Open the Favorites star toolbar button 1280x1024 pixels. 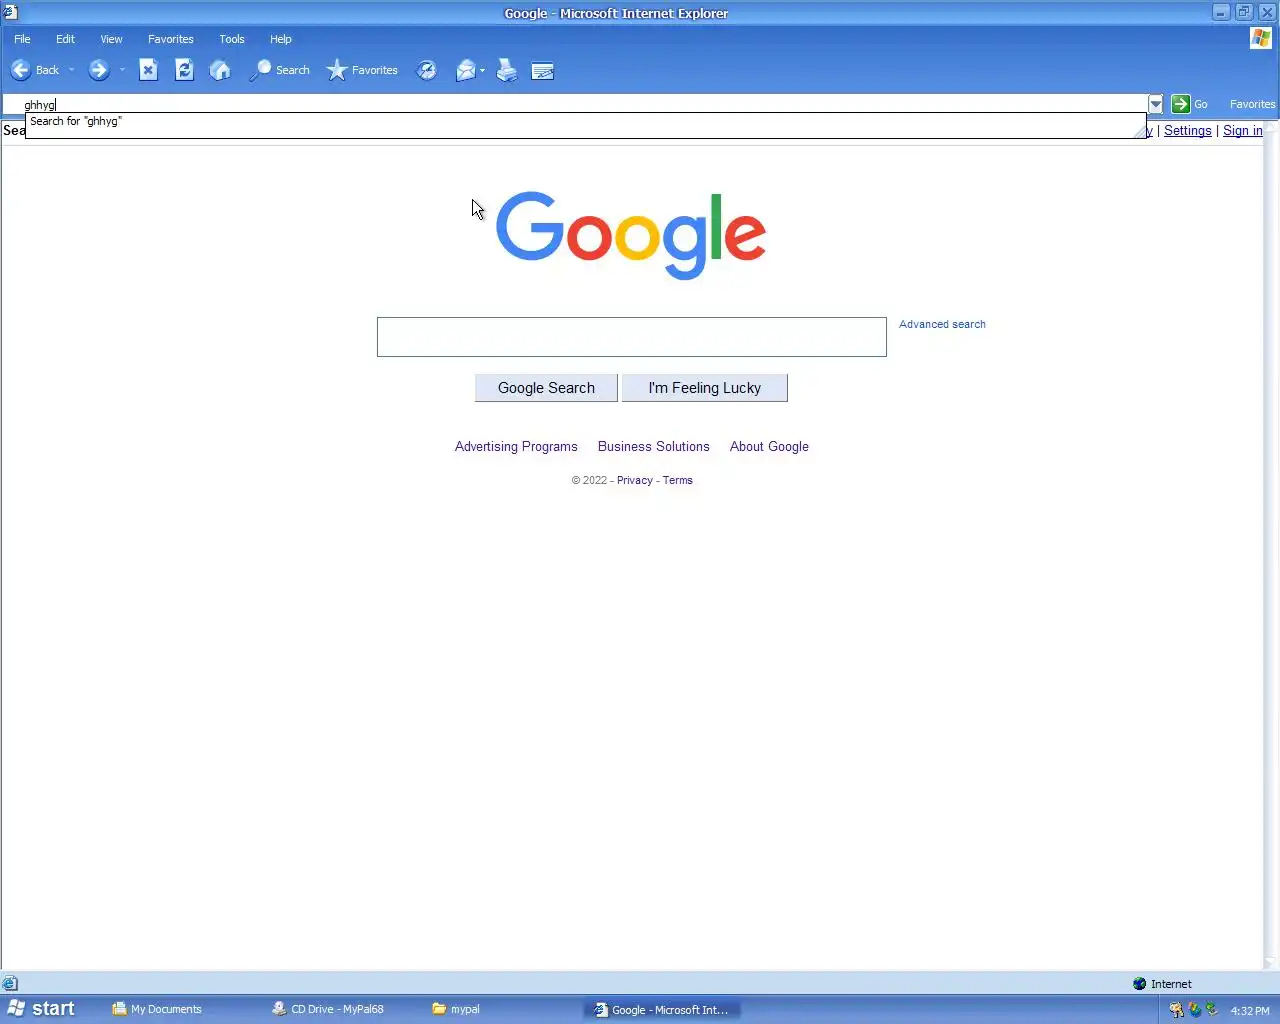point(362,70)
